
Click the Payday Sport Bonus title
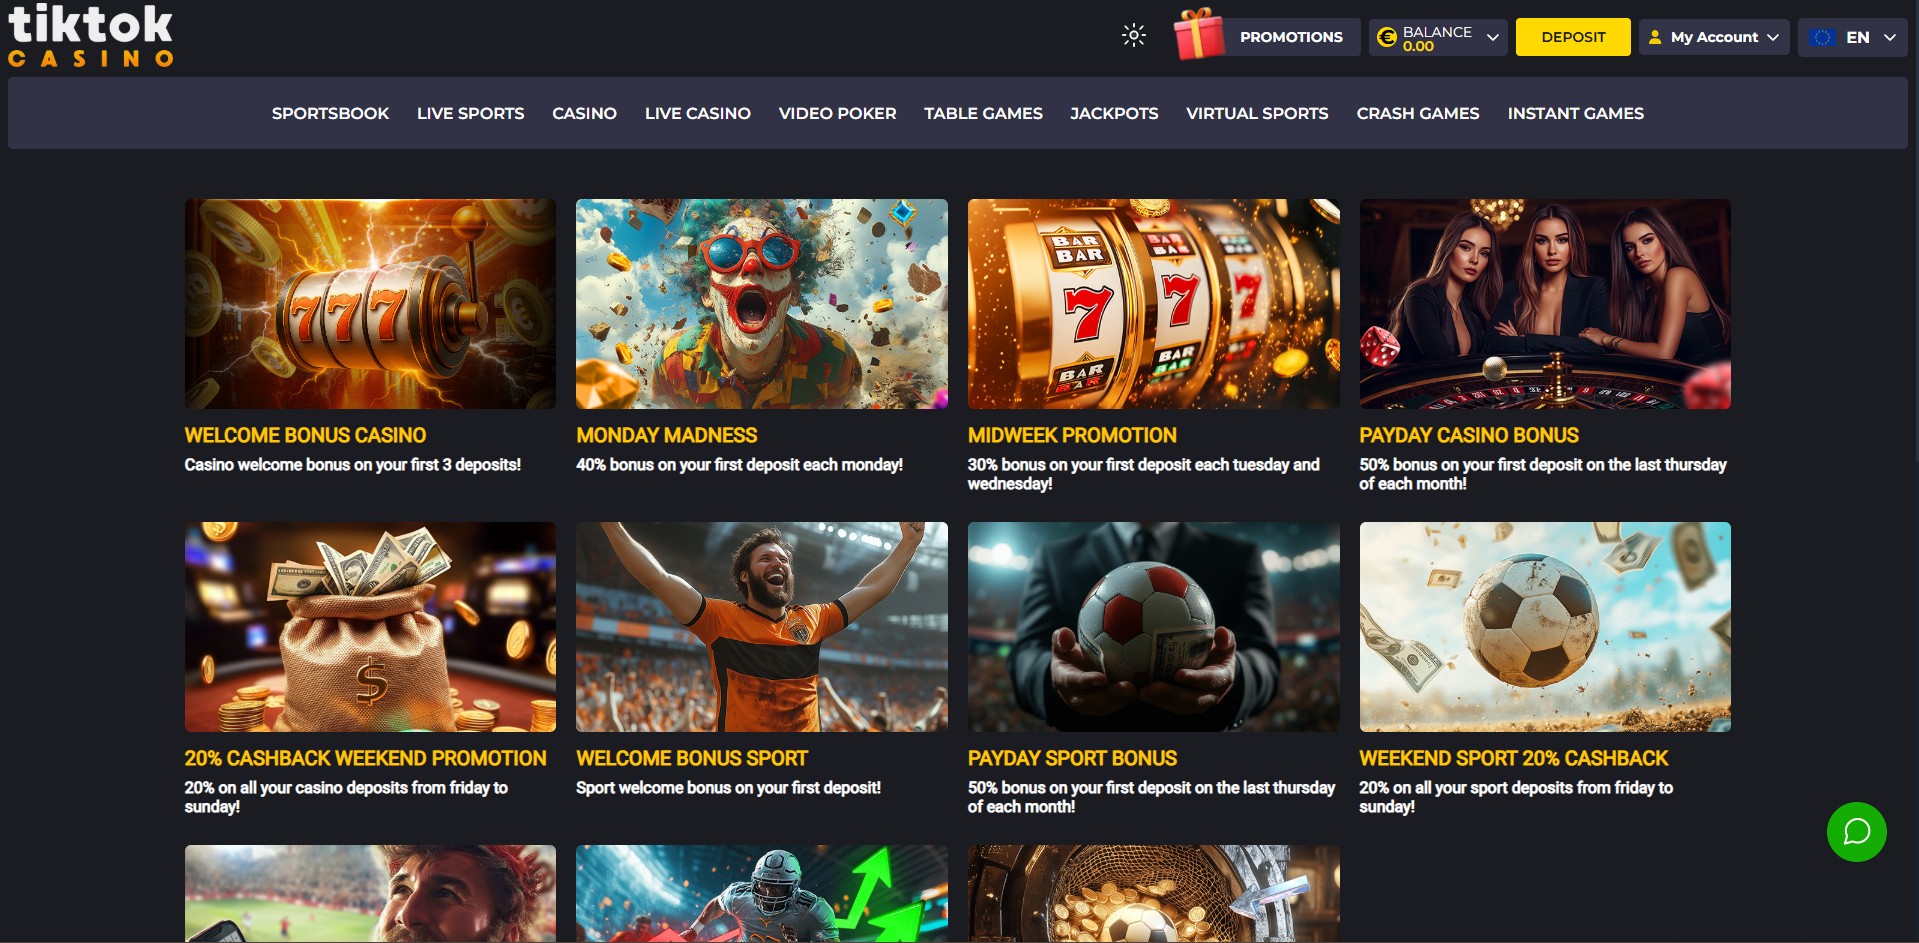point(1072,758)
